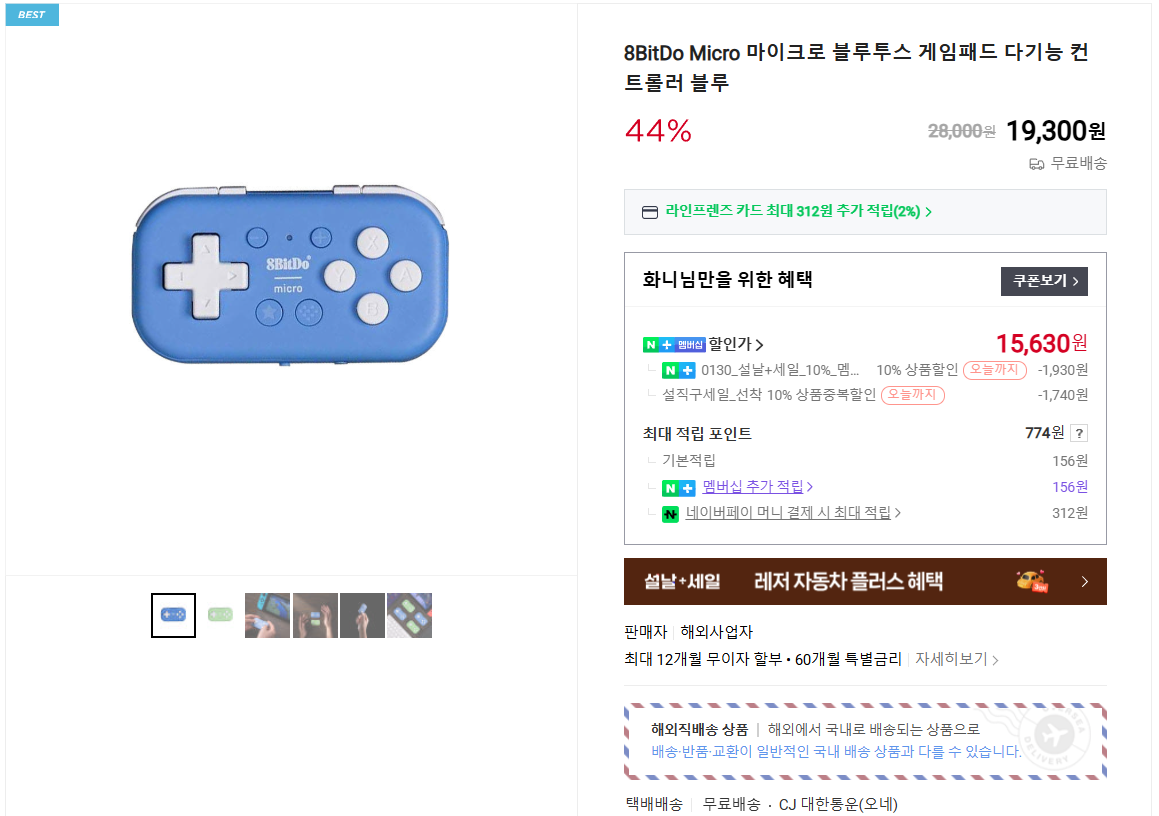Click the N+ icon beside 멤버십 추가 적립

[x=678, y=488]
